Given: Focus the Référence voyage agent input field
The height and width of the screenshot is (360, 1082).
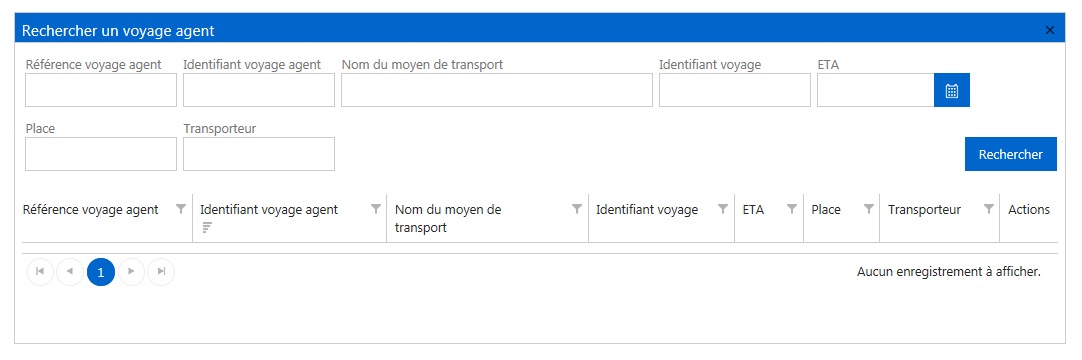Looking at the screenshot, I should pyautogui.click(x=101, y=90).
